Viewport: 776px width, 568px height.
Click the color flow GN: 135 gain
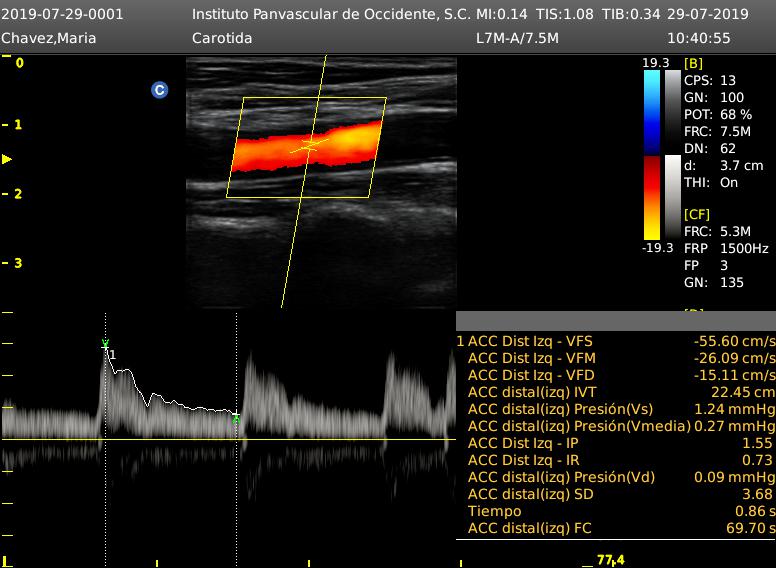pos(714,283)
